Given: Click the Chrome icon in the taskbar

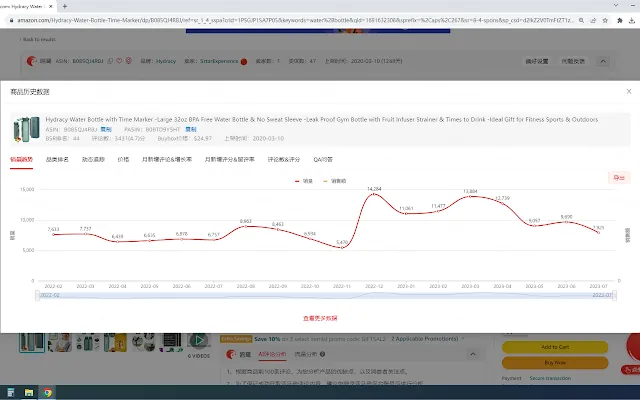Looking at the screenshot, I should (48, 393).
